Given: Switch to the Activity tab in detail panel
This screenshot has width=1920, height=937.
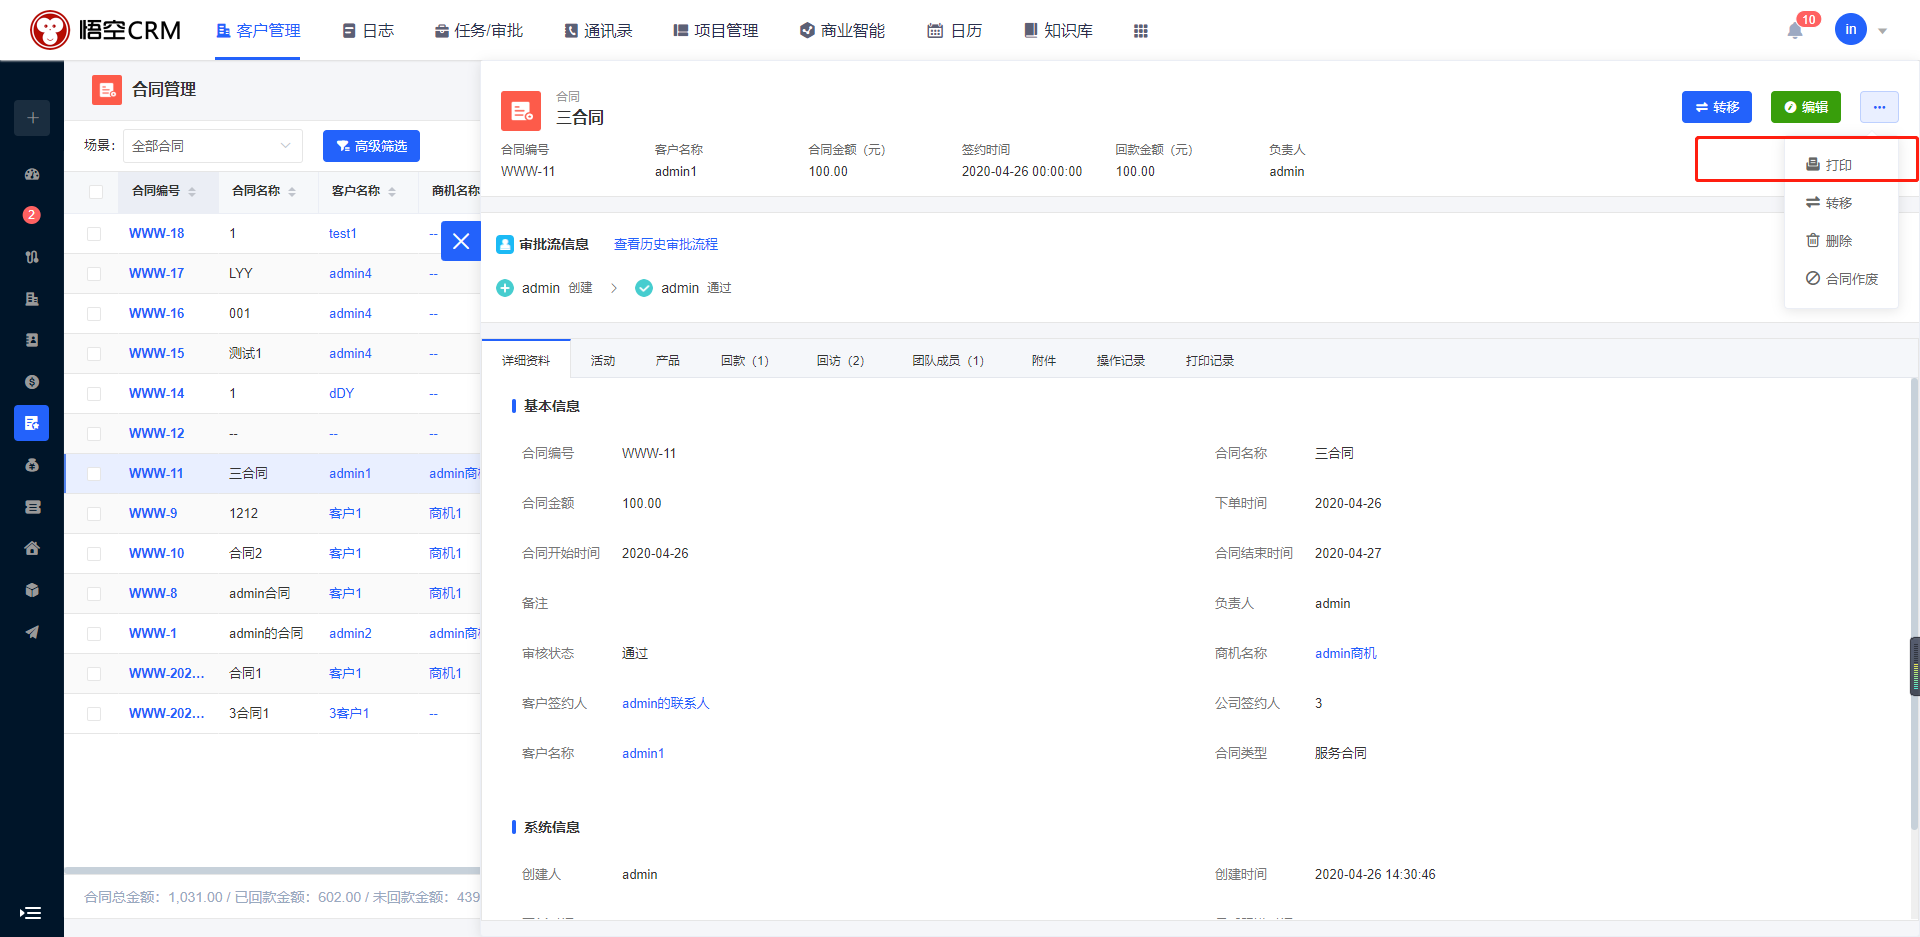Looking at the screenshot, I should pos(603,361).
